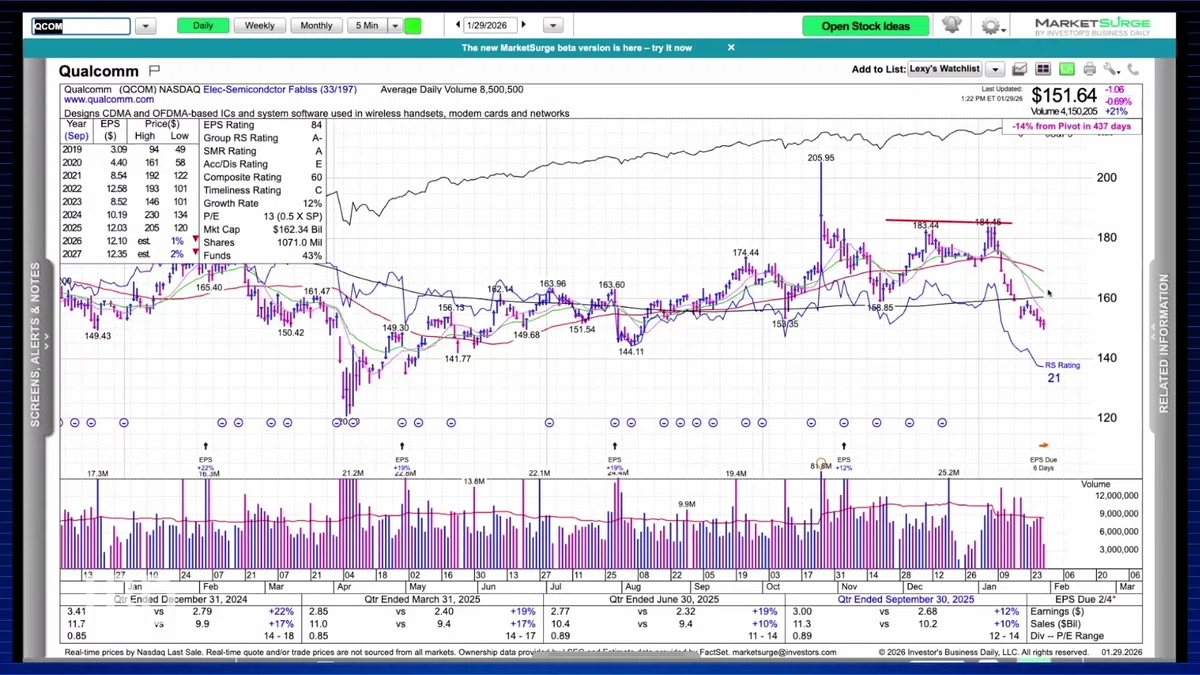Viewport: 1200px width, 675px height.
Task: Close the beta version banner
Action: pyautogui.click(x=731, y=47)
